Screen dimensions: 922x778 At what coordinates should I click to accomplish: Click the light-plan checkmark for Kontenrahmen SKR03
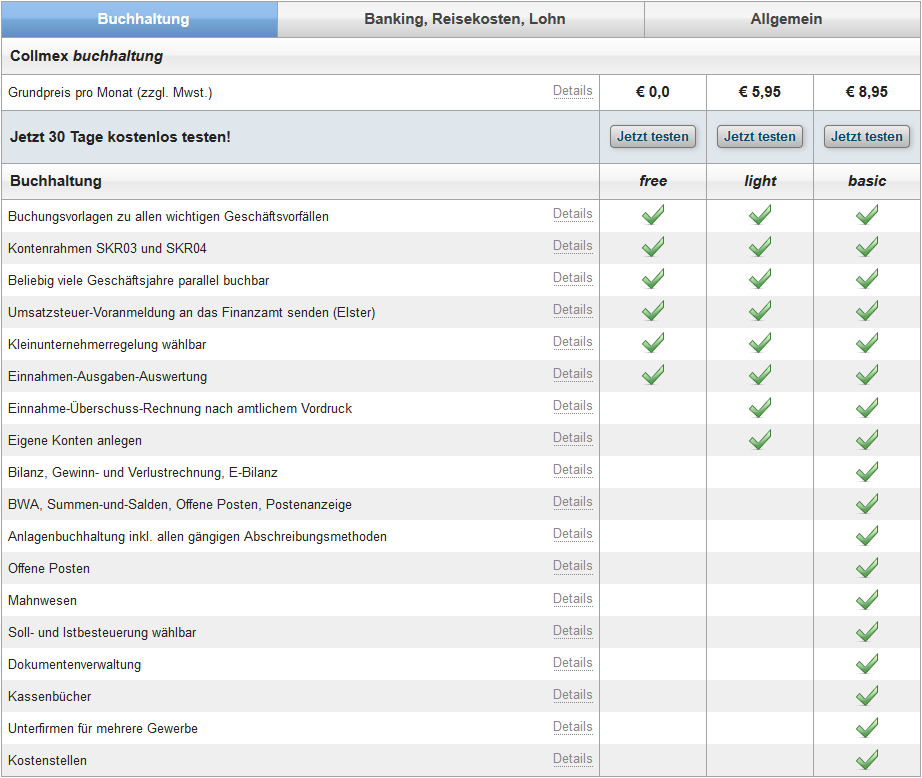pos(760,246)
